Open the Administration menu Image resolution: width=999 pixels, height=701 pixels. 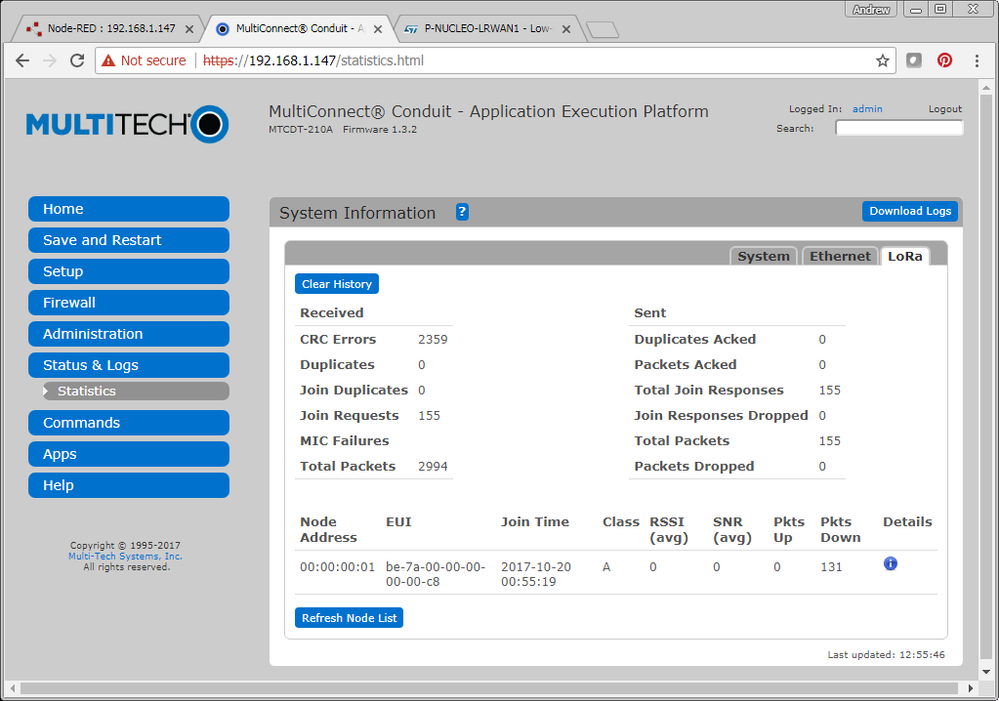pos(129,334)
